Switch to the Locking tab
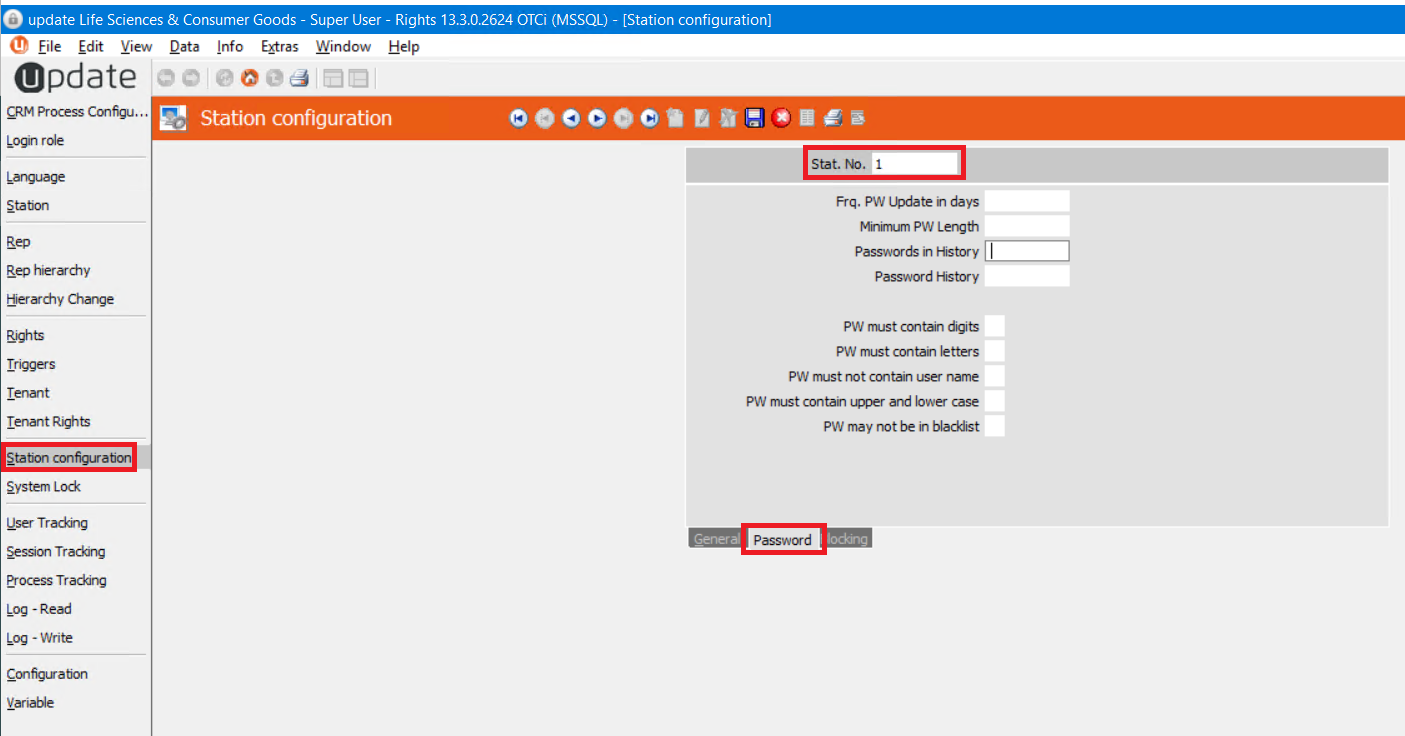The width and height of the screenshot is (1405, 736). coord(848,539)
